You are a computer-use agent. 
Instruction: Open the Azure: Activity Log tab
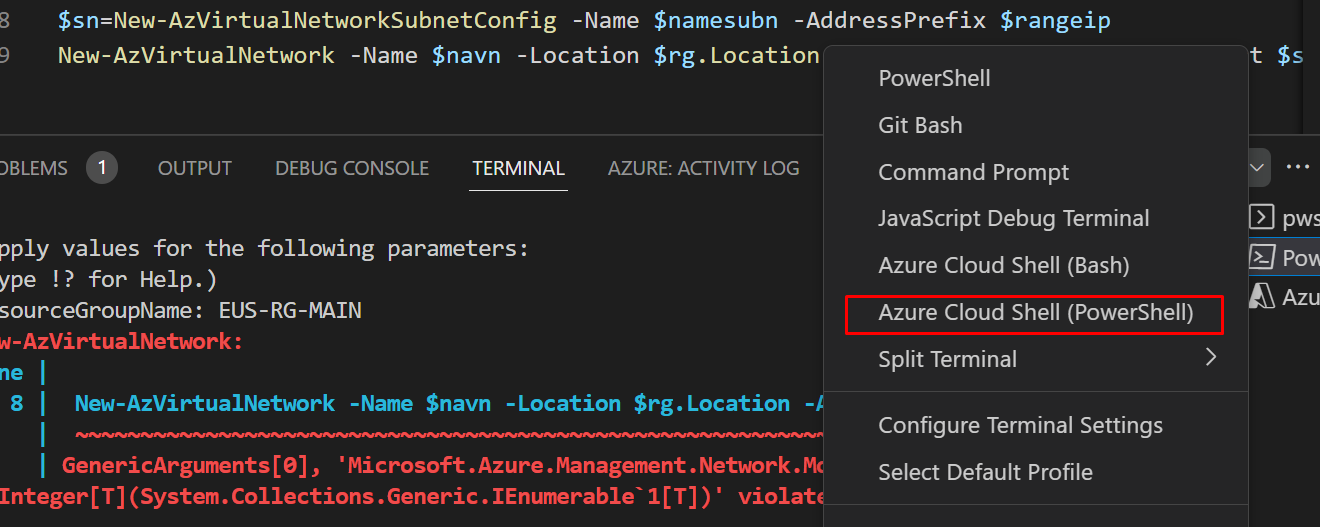click(704, 168)
